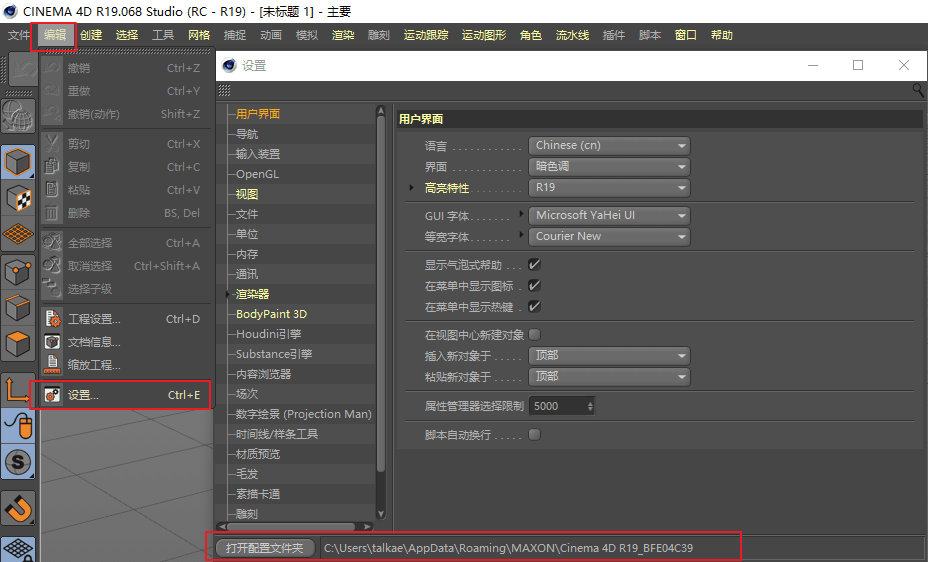Click the 打开配置文件夹 button
Image resolution: width=928 pixels, height=562 pixels.
click(265, 548)
